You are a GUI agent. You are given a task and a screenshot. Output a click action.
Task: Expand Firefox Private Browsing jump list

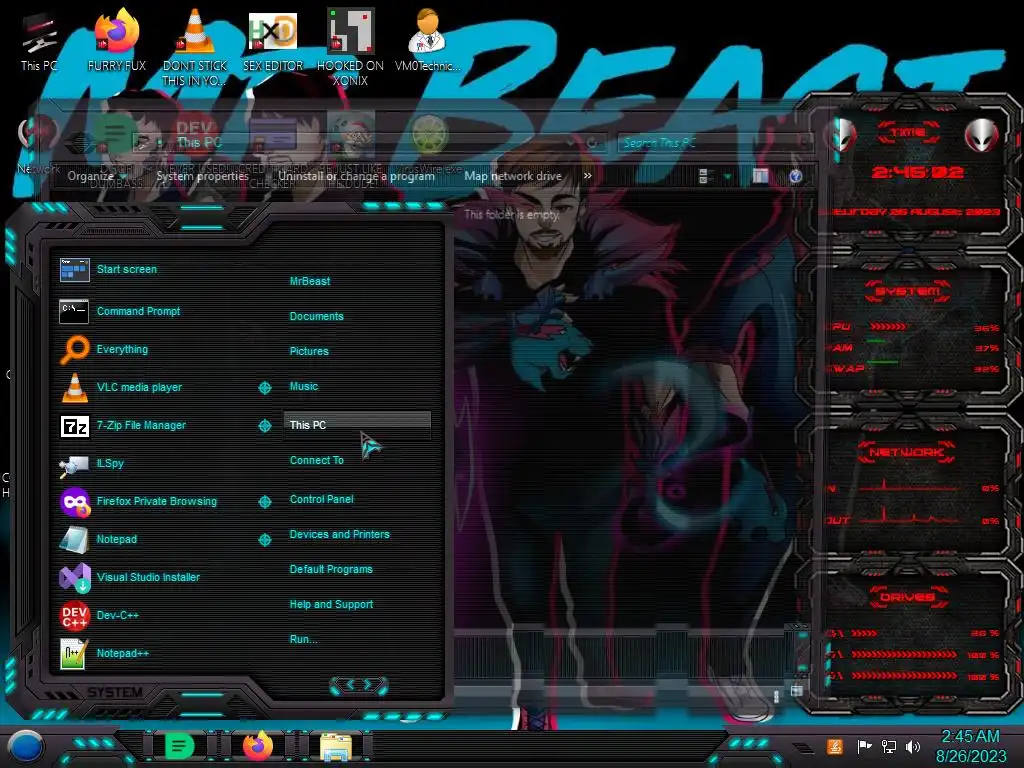[x=264, y=502]
